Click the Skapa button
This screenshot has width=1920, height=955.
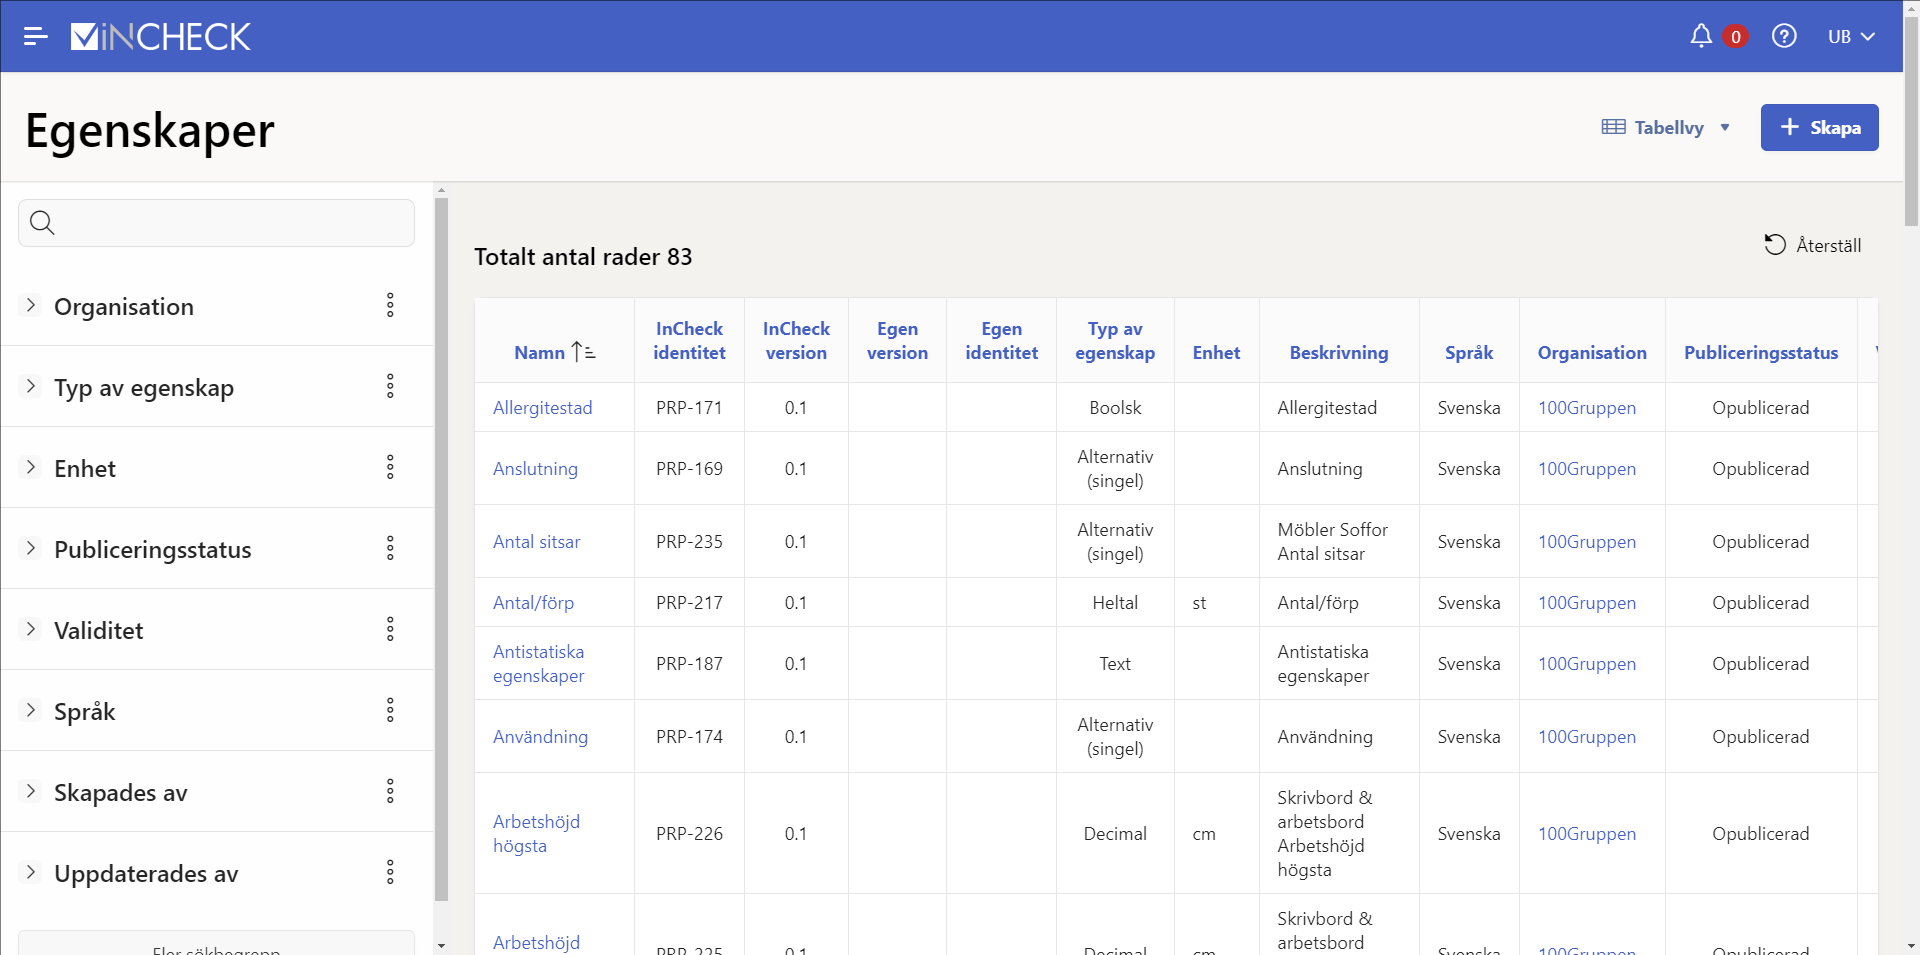1819,128
